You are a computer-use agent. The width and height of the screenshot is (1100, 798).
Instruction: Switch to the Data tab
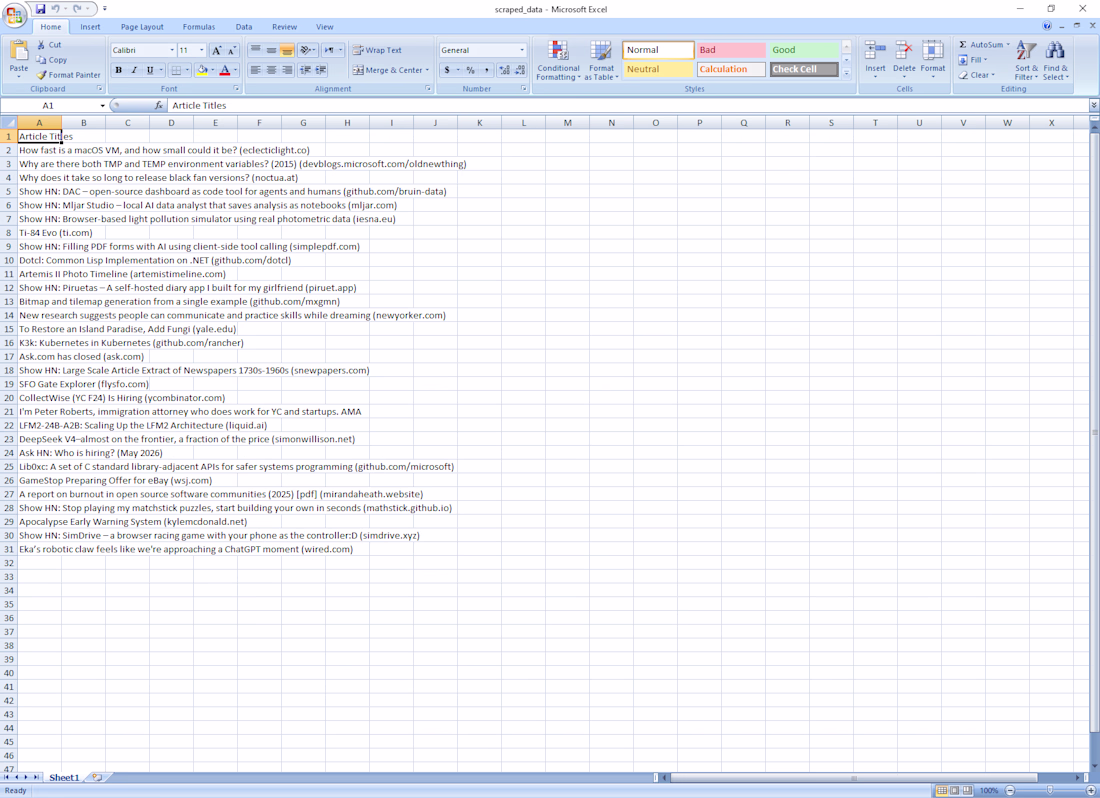243,27
